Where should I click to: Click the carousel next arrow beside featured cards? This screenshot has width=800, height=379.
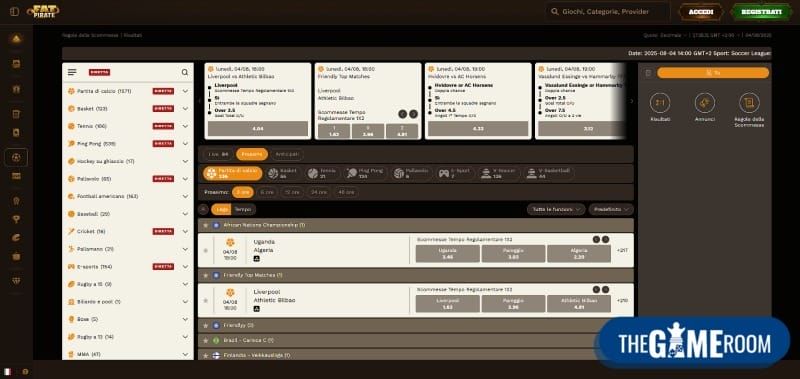click(x=632, y=101)
